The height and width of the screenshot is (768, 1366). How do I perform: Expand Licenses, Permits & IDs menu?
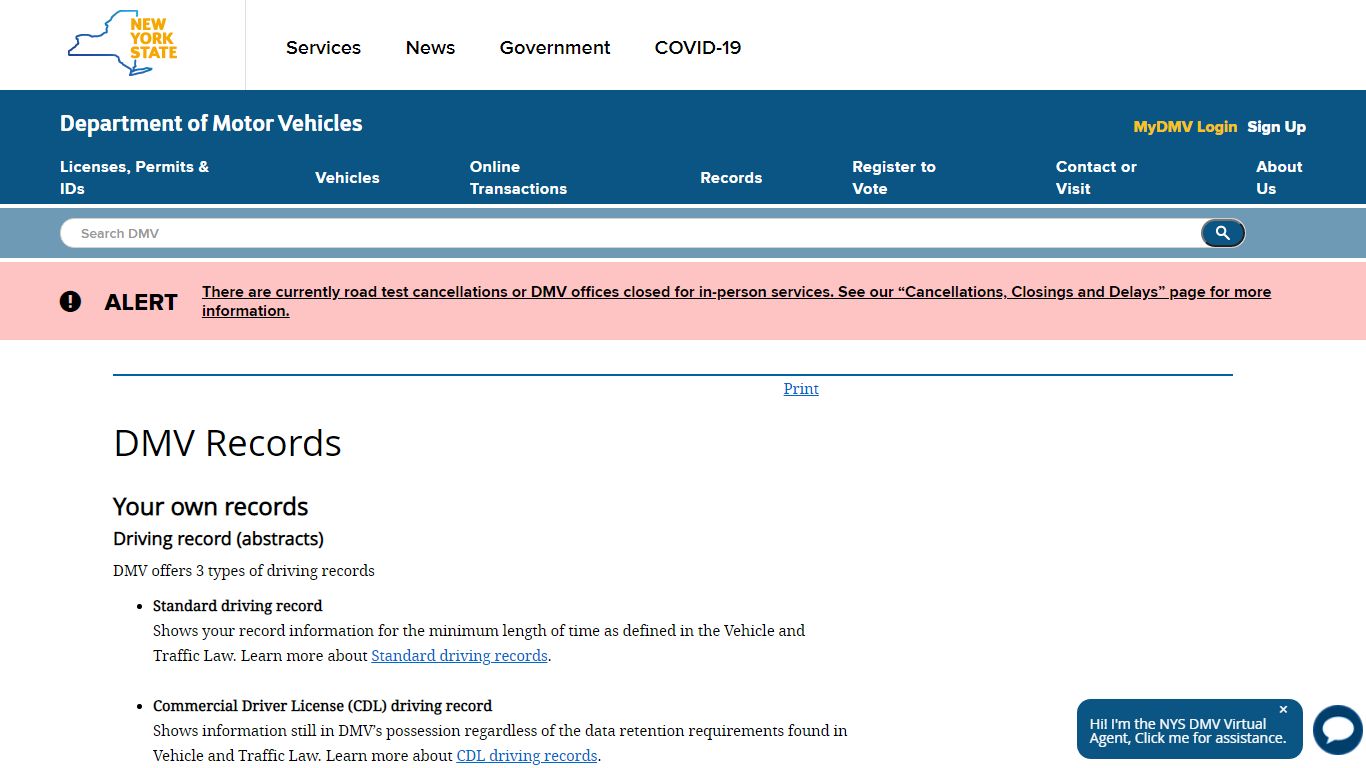pyautogui.click(x=135, y=178)
